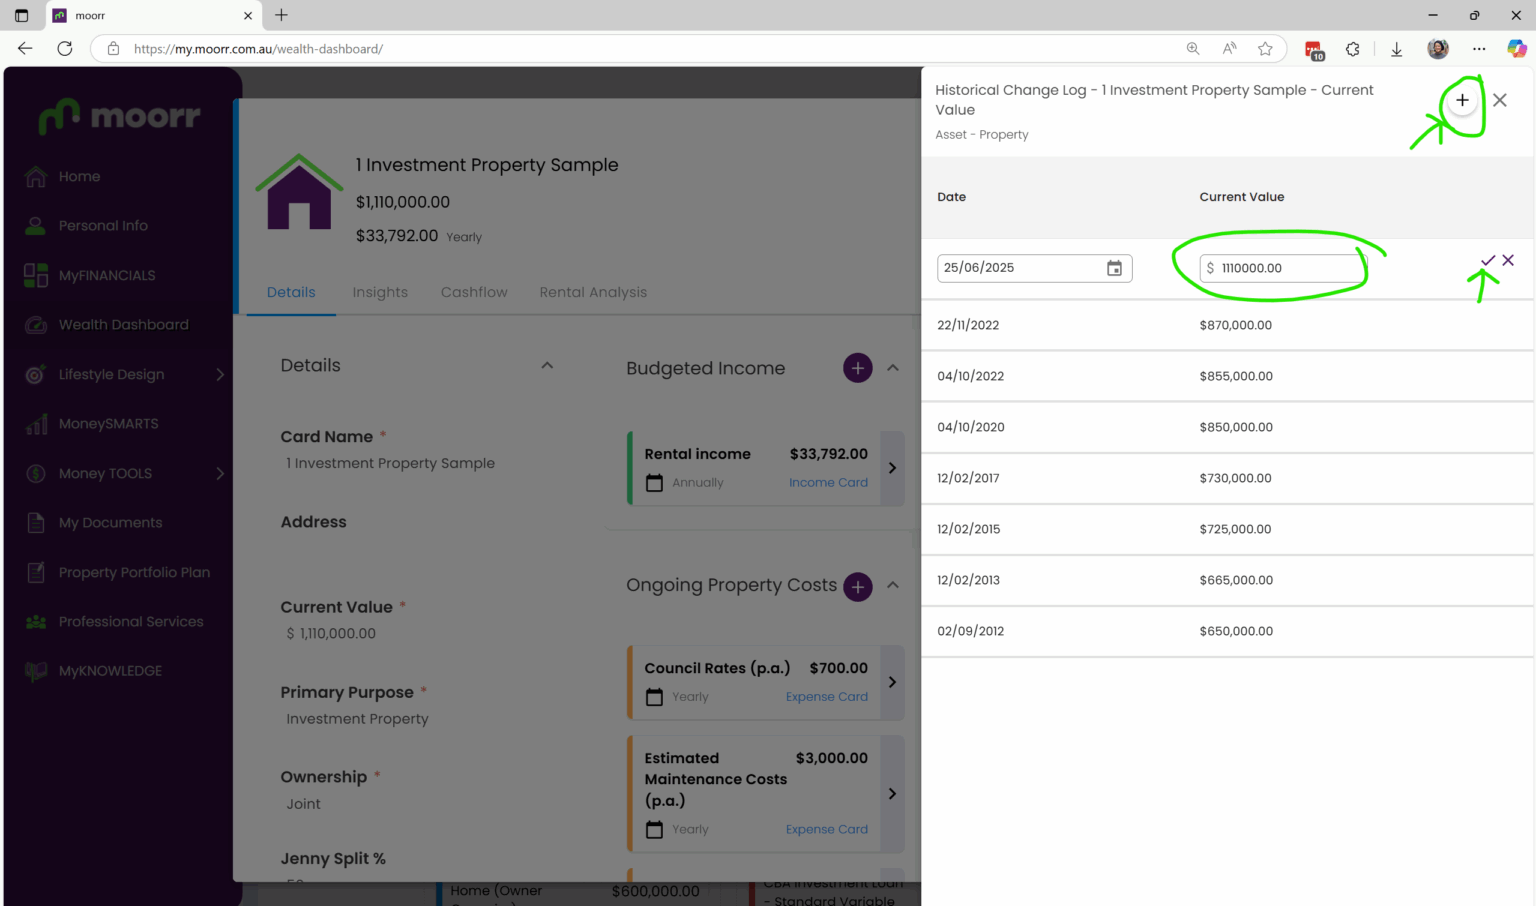Expand the Money TOOLS submenu

pyautogui.click(x=220, y=473)
